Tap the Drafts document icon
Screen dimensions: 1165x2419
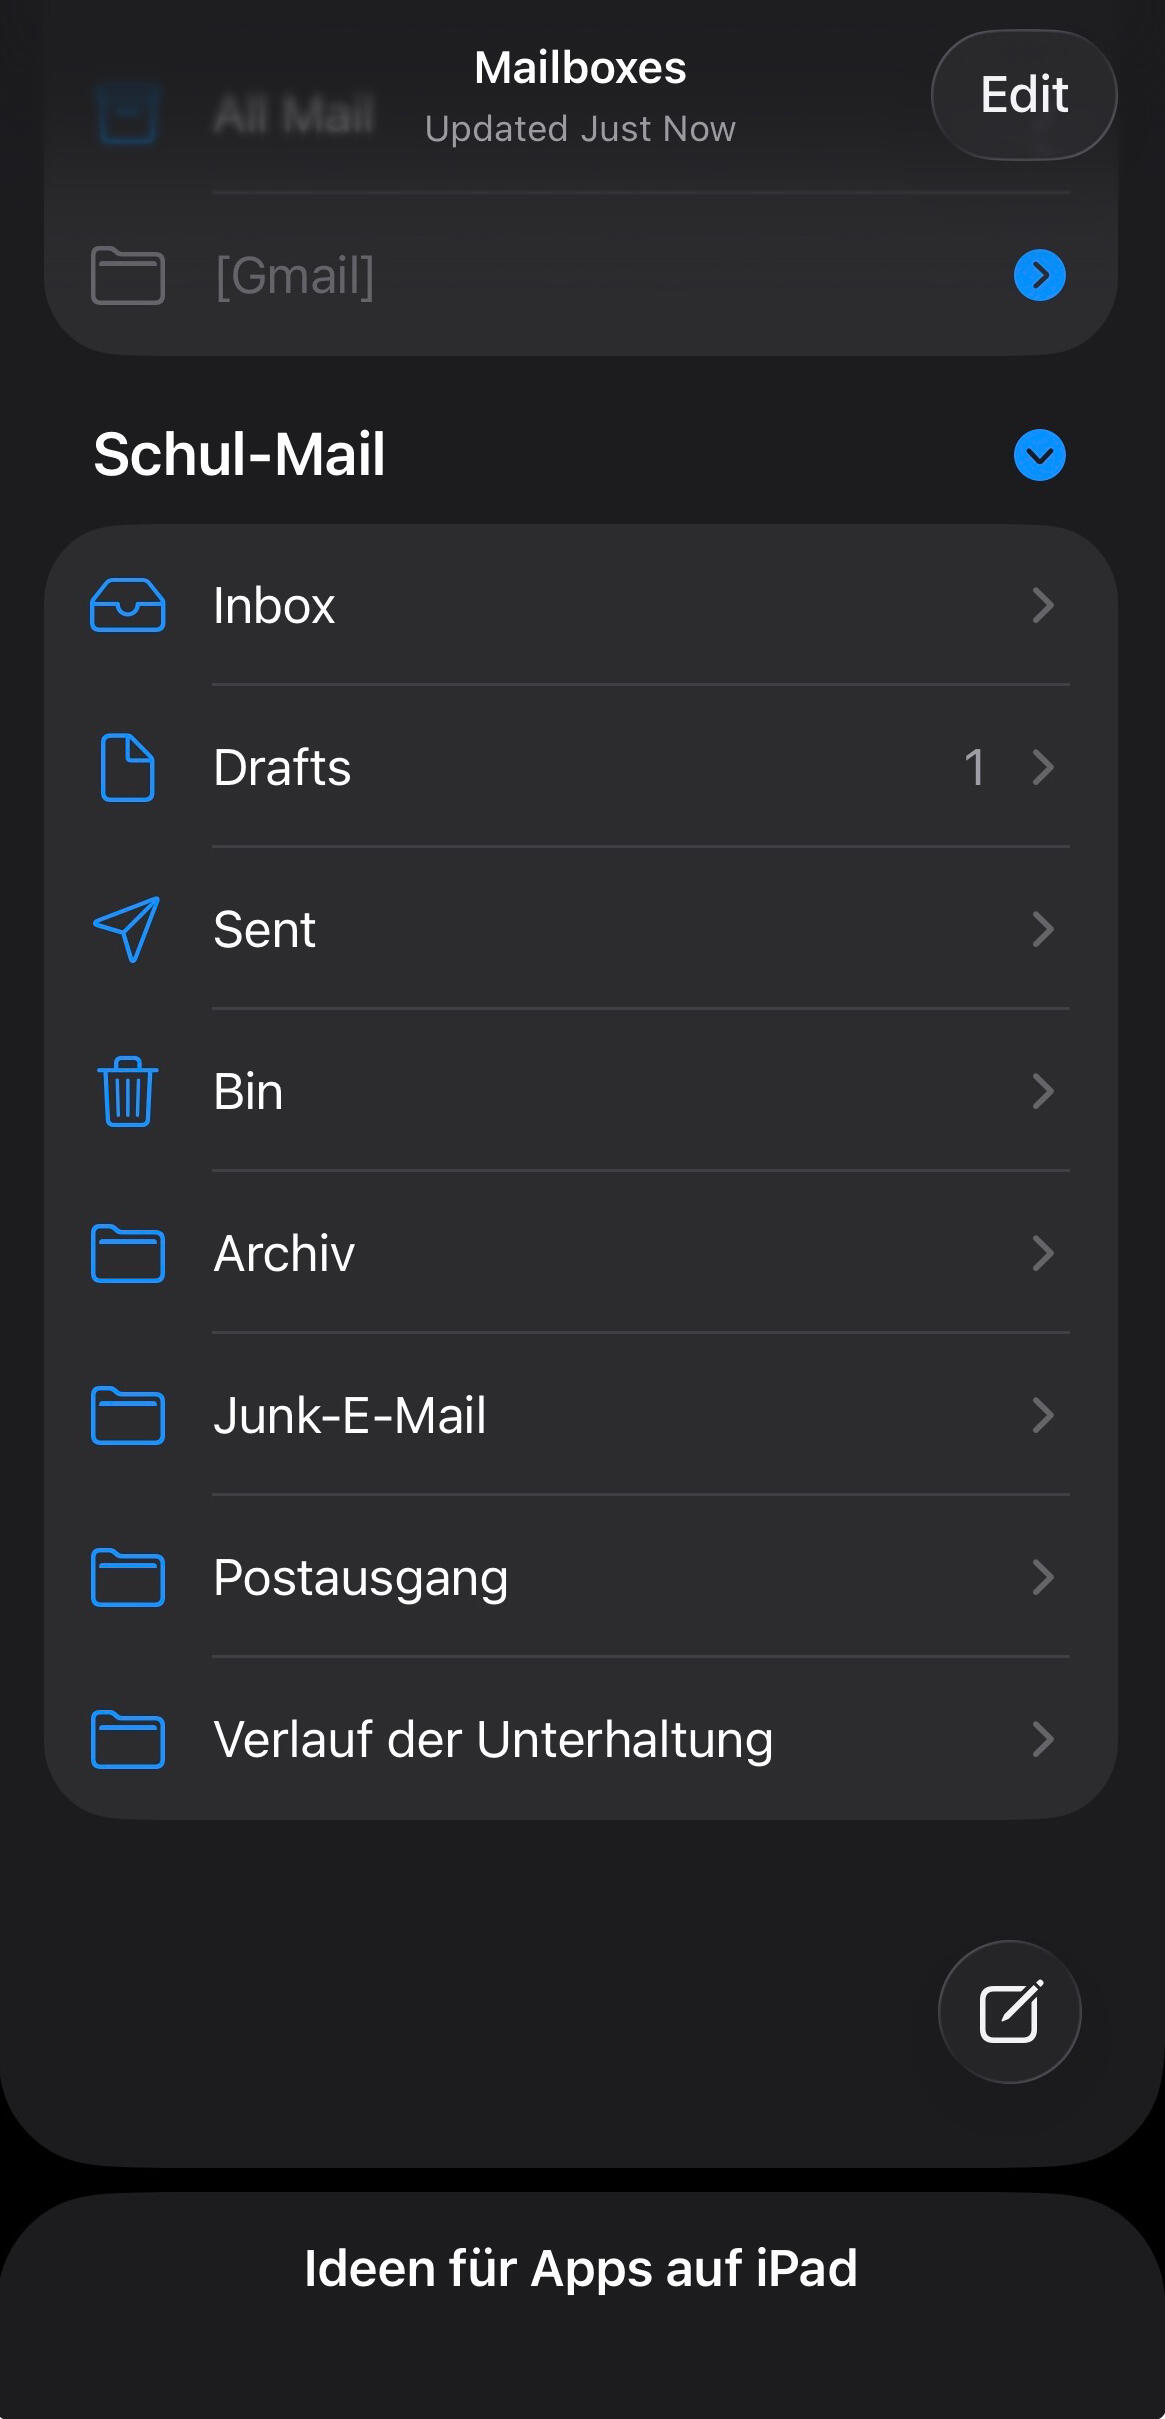coord(127,768)
